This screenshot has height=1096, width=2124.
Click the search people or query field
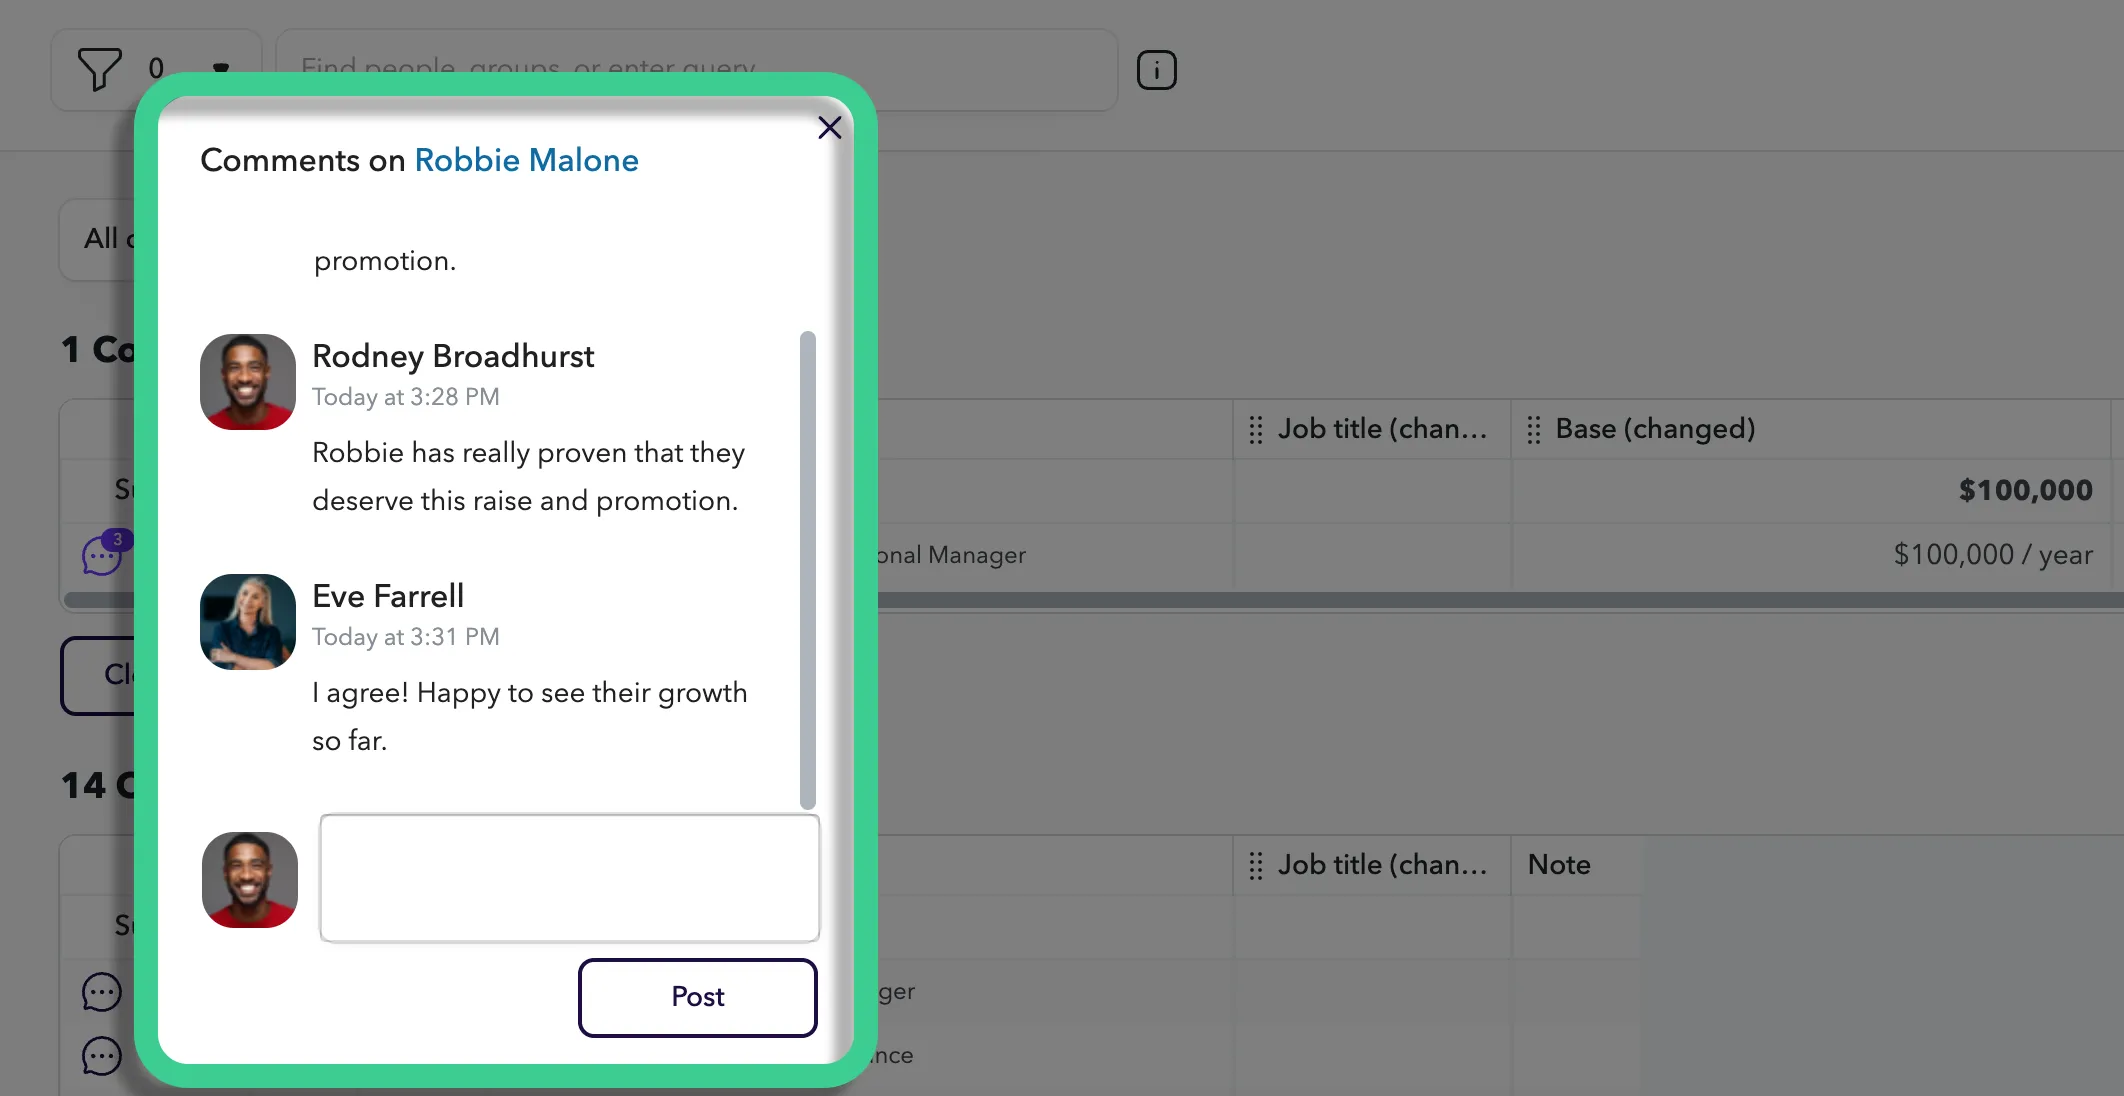(x=696, y=69)
